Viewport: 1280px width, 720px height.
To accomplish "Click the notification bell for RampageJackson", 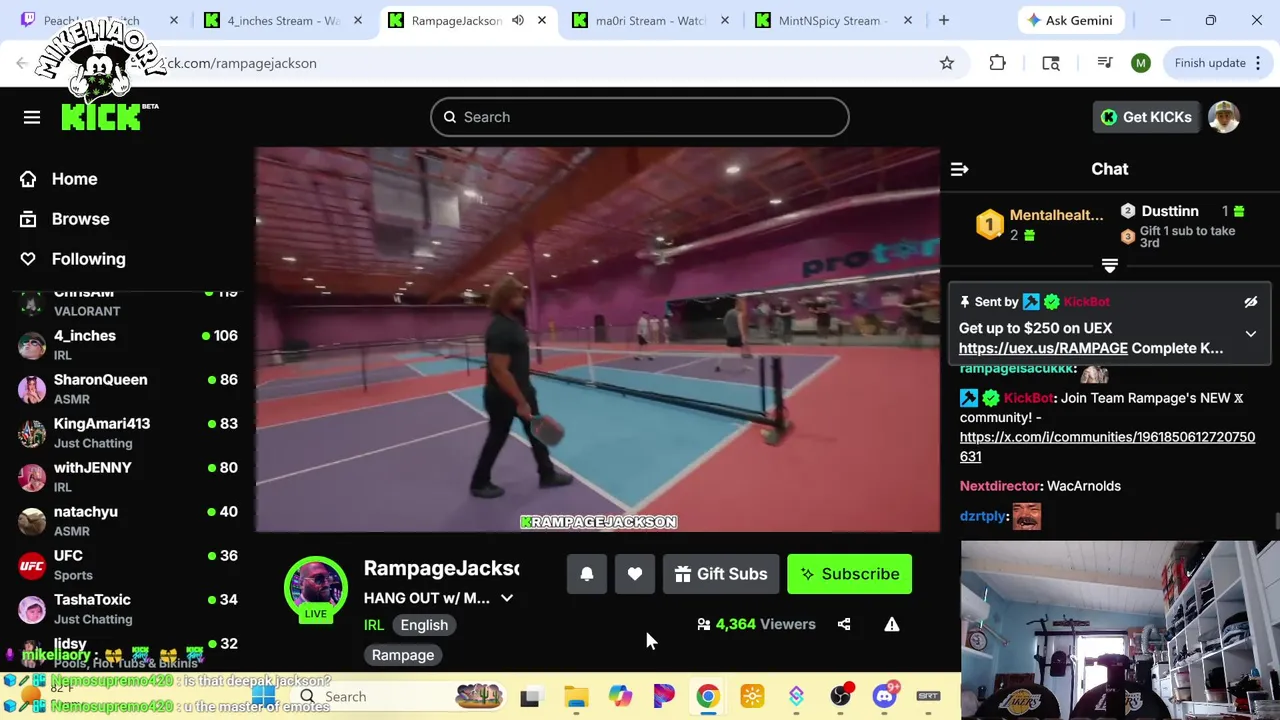I will [x=587, y=574].
